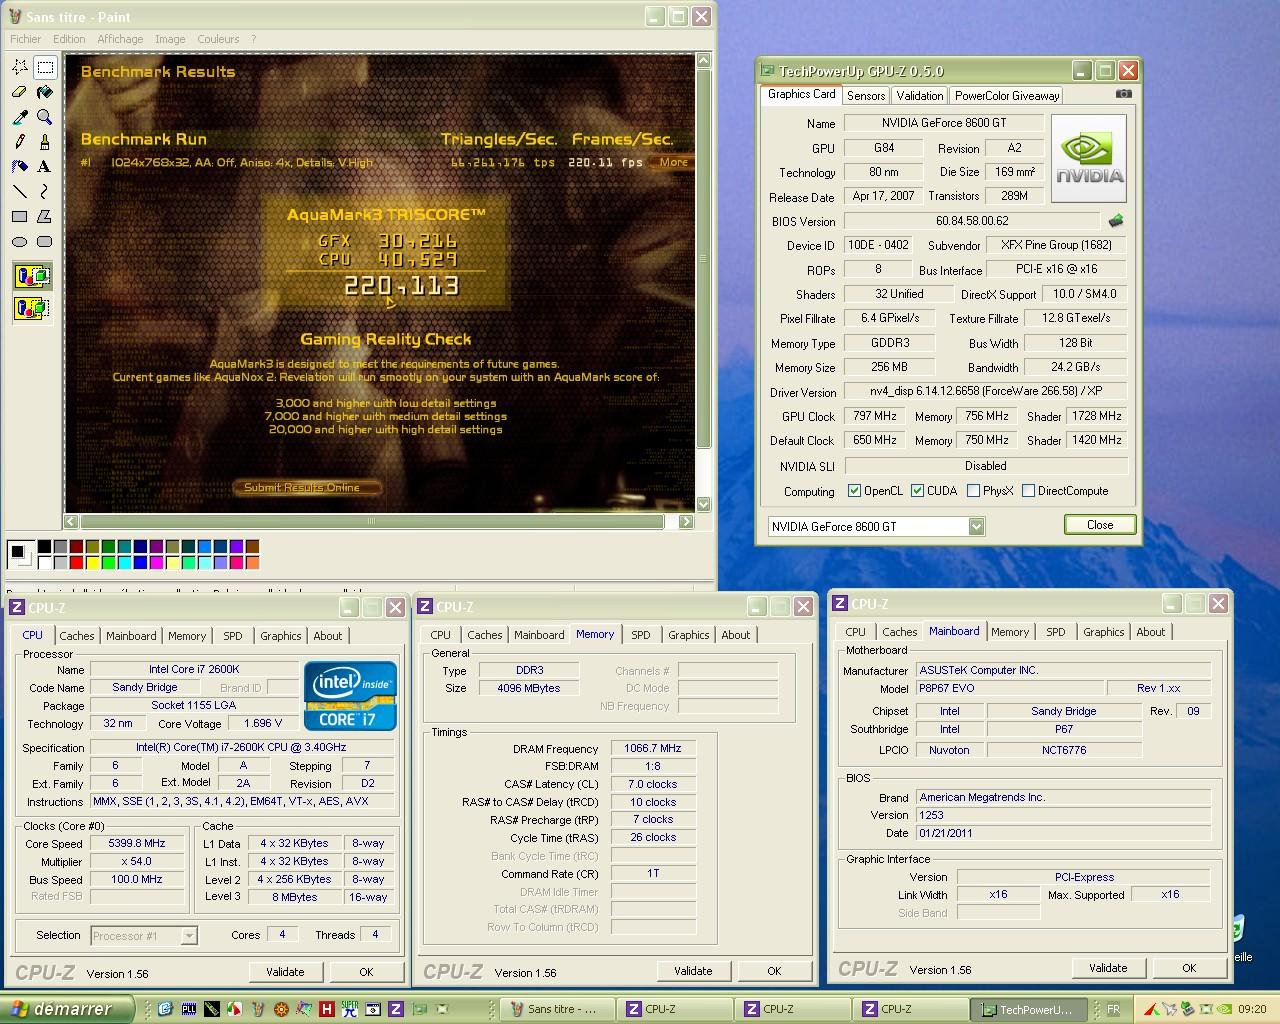The width and height of the screenshot is (1280, 1024).
Task: Open the Affichage menu in Paint
Action: click(x=120, y=39)
